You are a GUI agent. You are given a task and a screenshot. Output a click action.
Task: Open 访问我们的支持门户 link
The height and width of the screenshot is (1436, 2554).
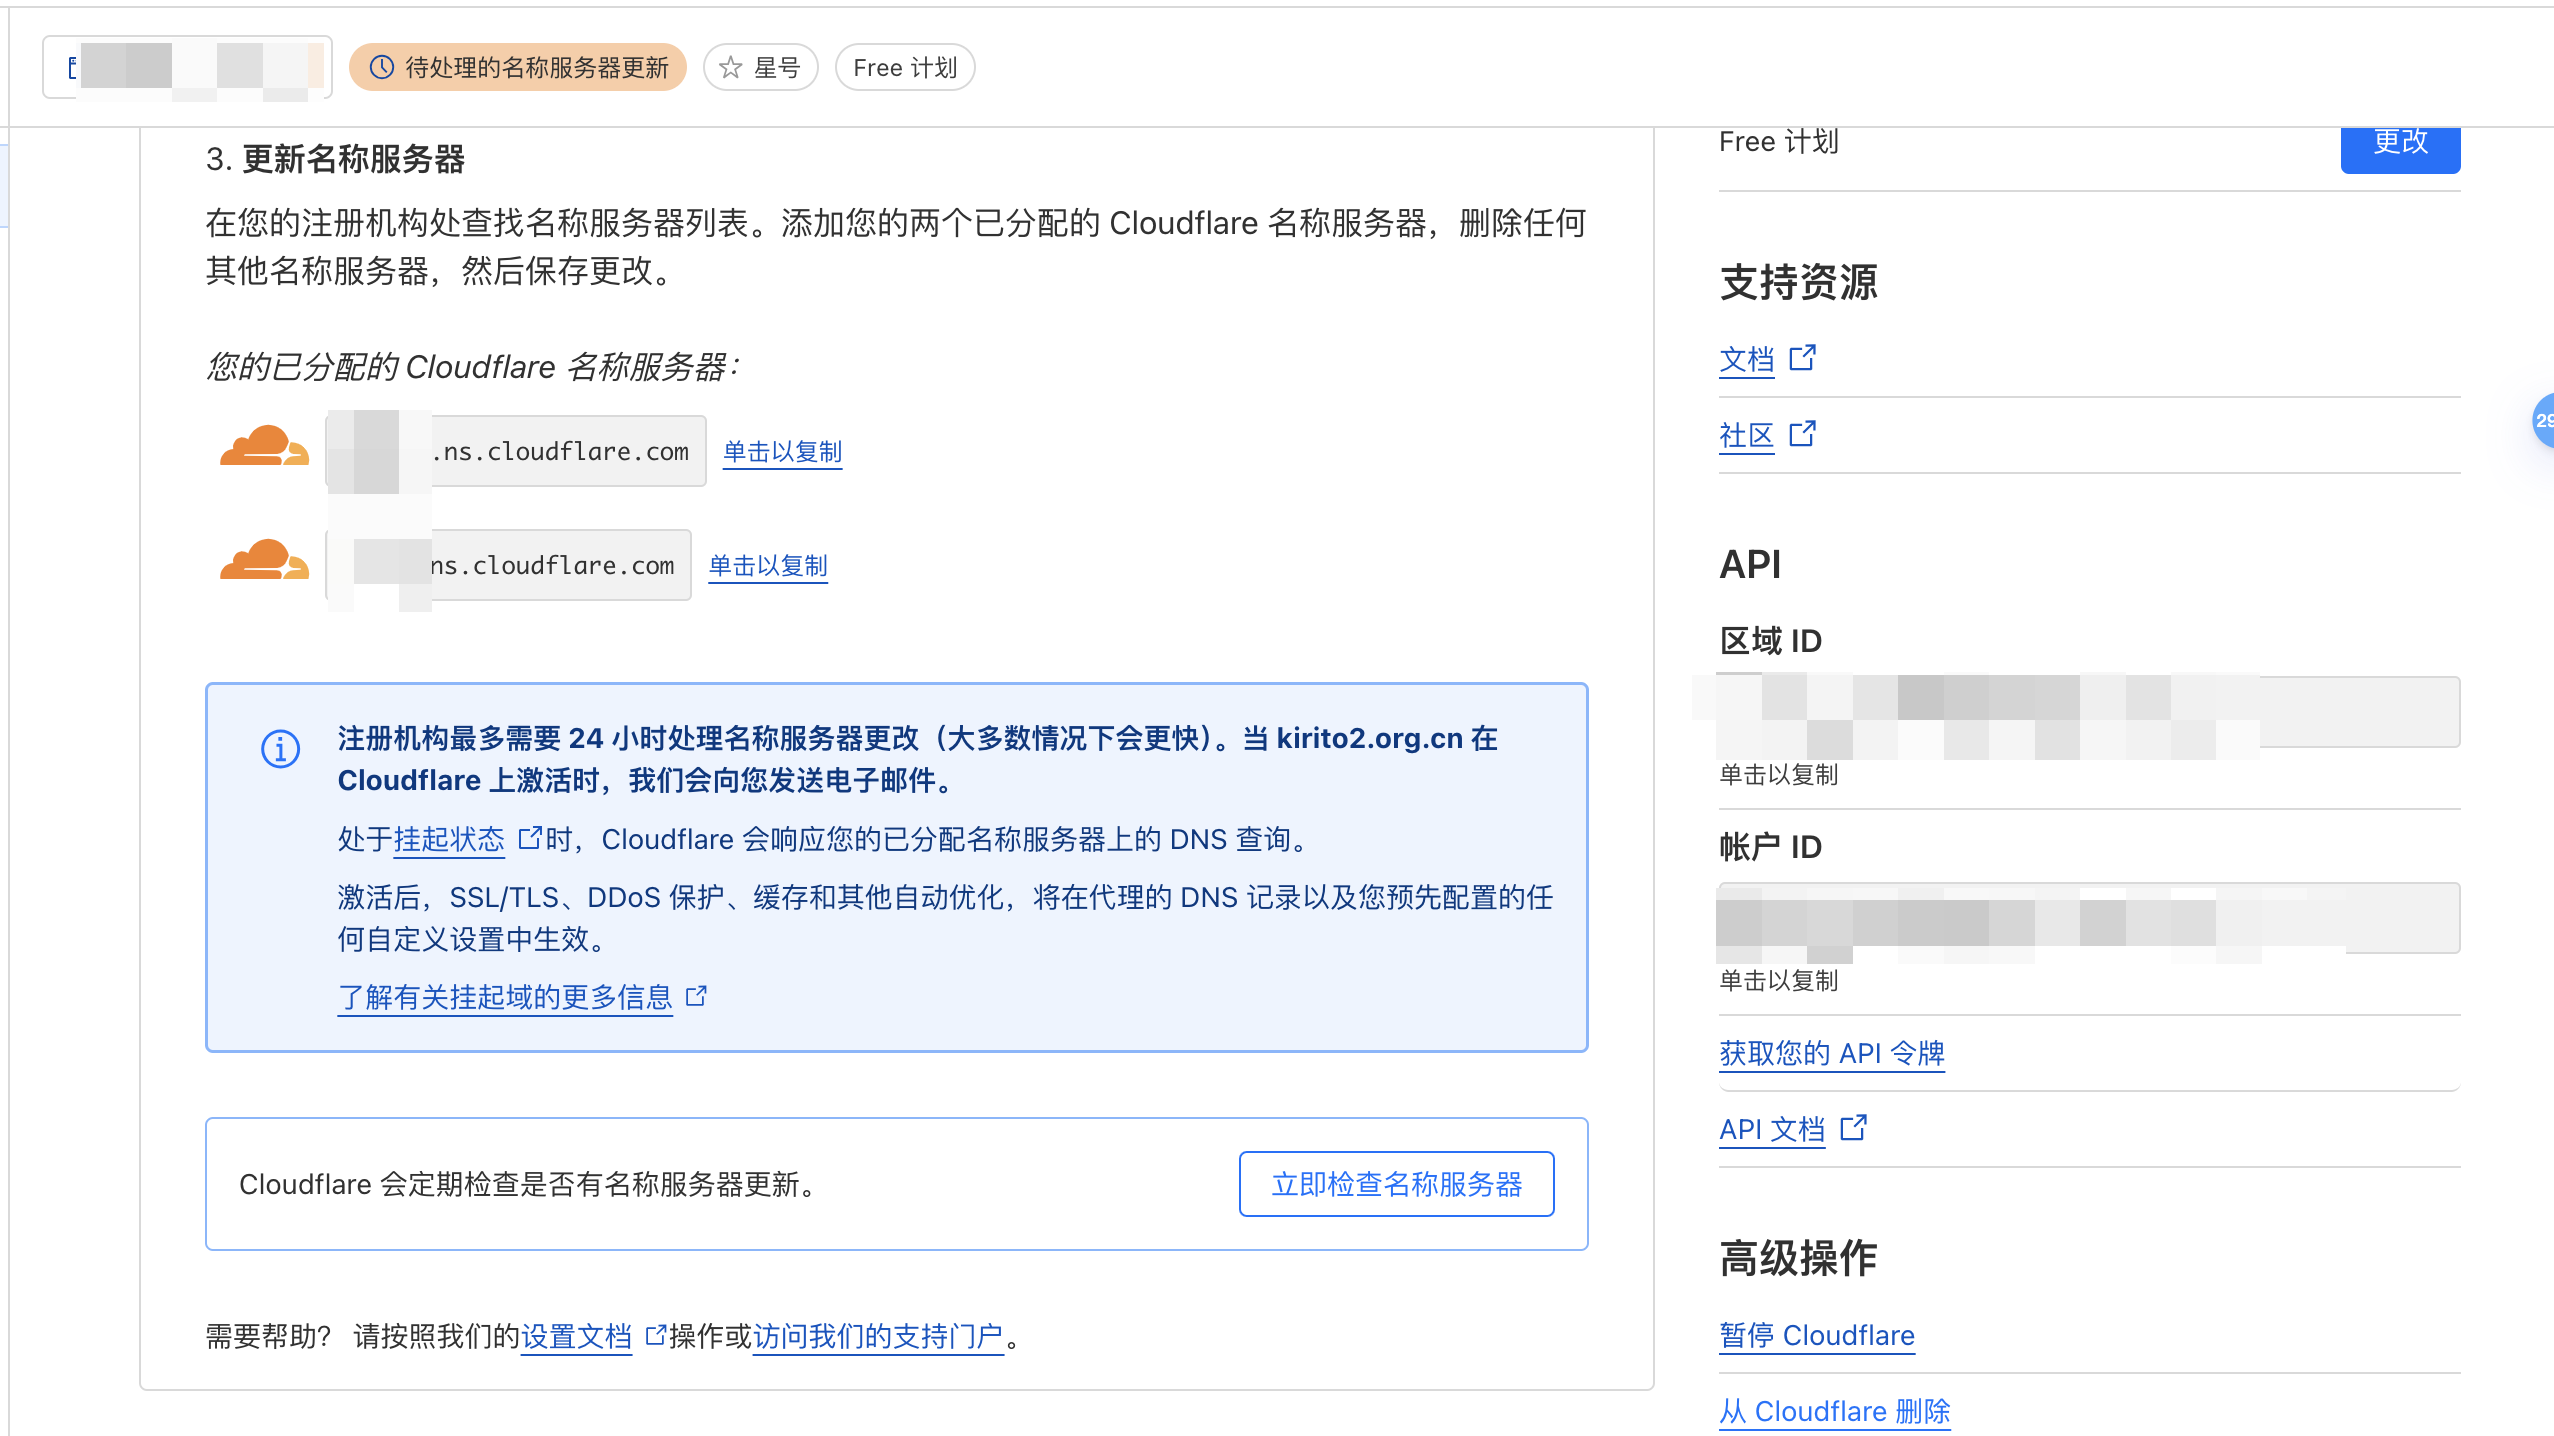click(877, 1336)
